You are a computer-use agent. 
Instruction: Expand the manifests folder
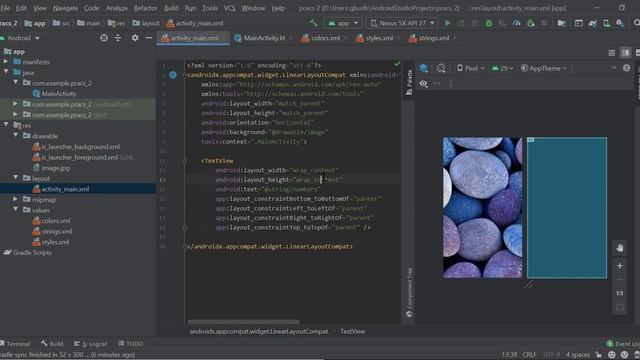tap(6, 62)
